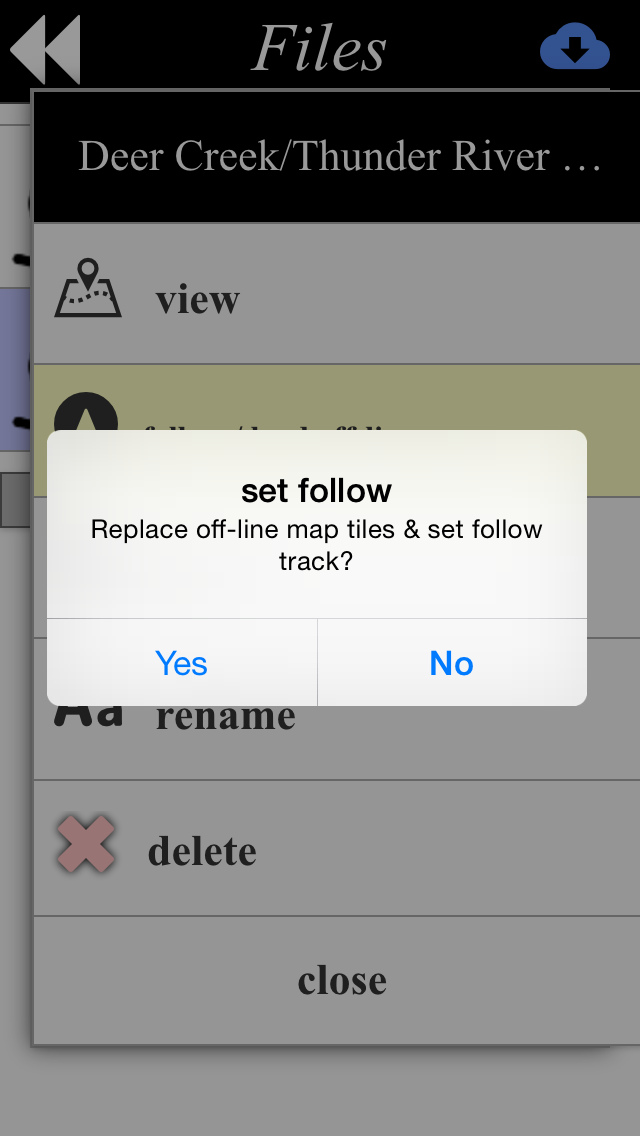Tap the Deer Creek/Thunder River title
640x1136 pixels.
pyautogui.click(x=338, y=157)
